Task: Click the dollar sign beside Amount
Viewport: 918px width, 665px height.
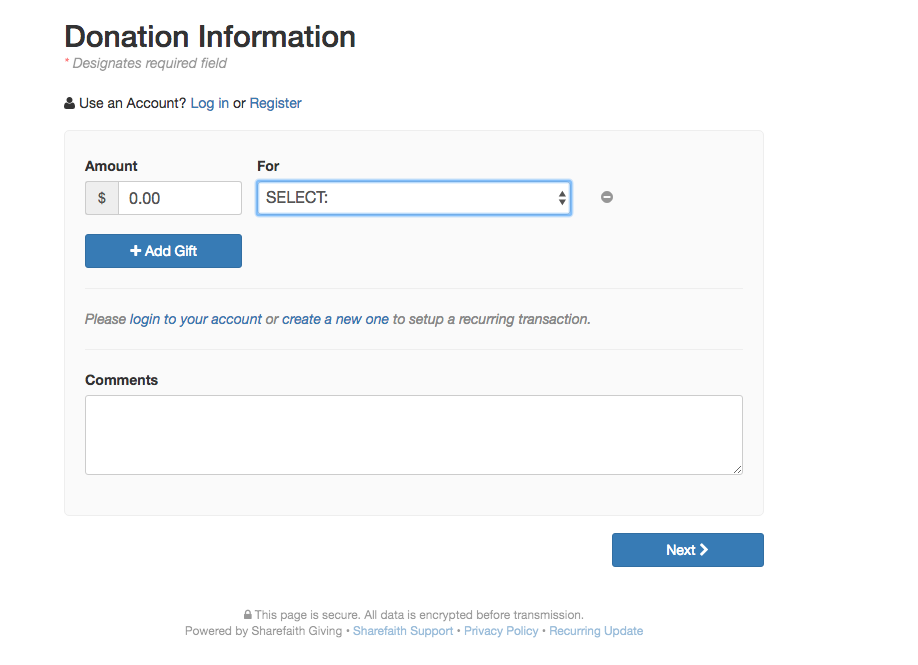Action: [x=102, y=198]
